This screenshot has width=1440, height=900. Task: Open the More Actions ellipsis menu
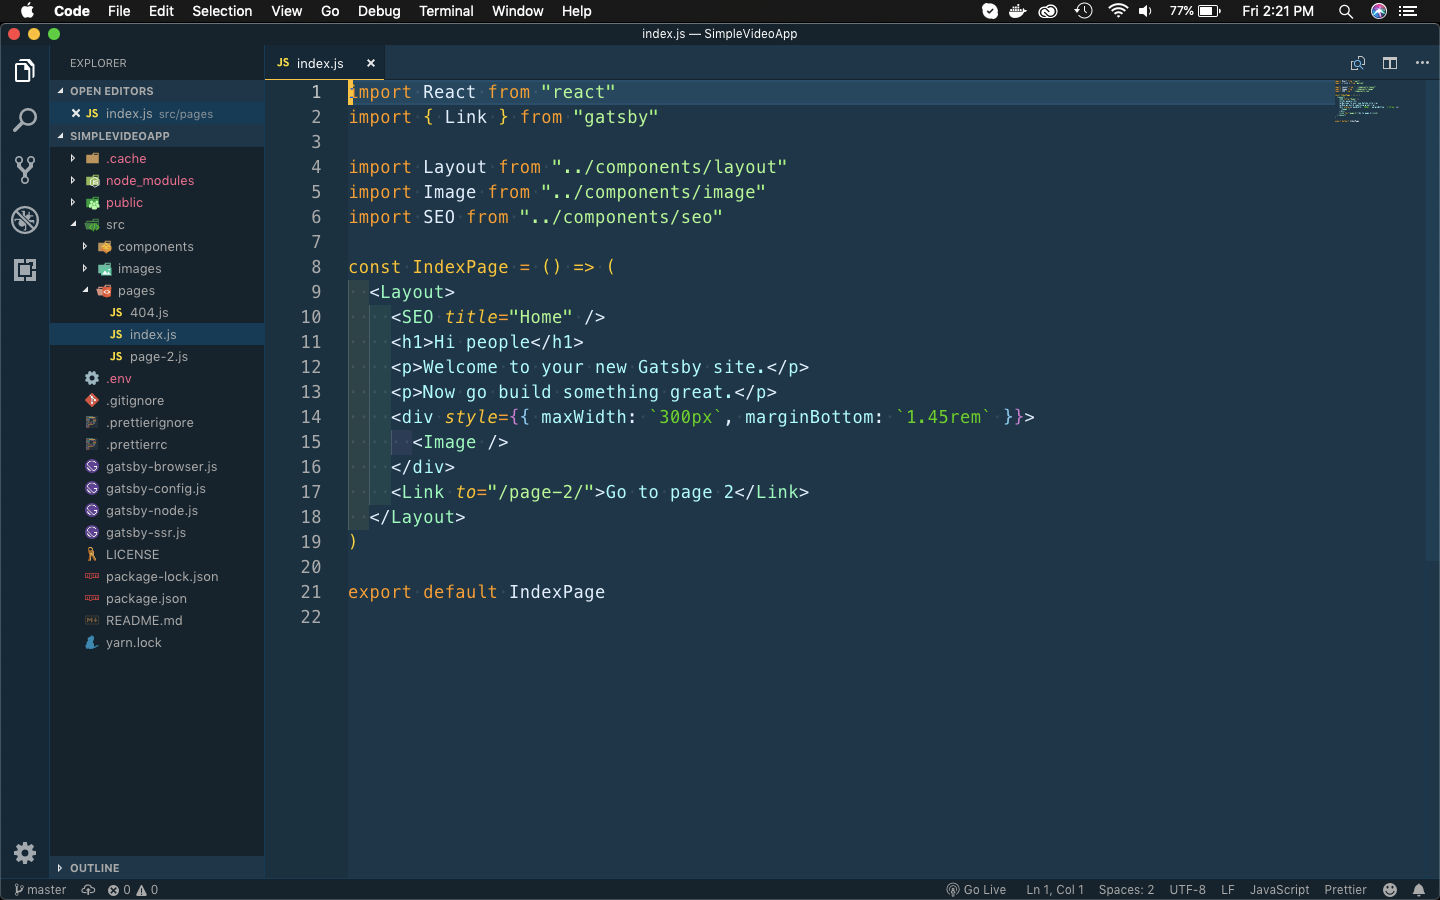point(1422,63)
